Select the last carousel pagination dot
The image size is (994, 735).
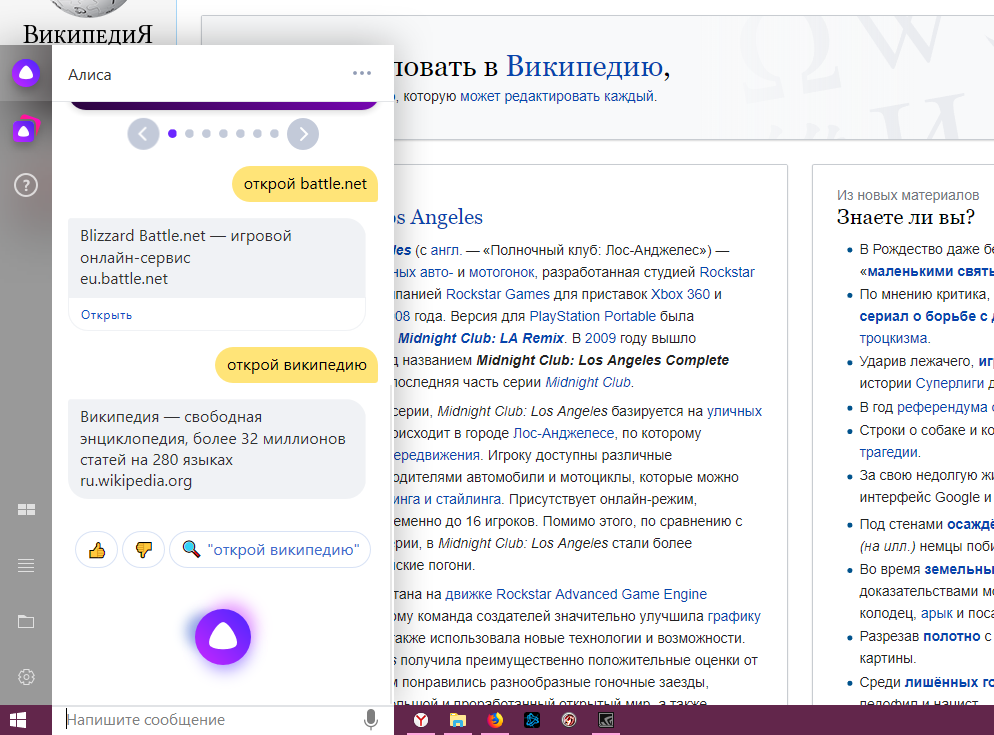tap(274, 133)
